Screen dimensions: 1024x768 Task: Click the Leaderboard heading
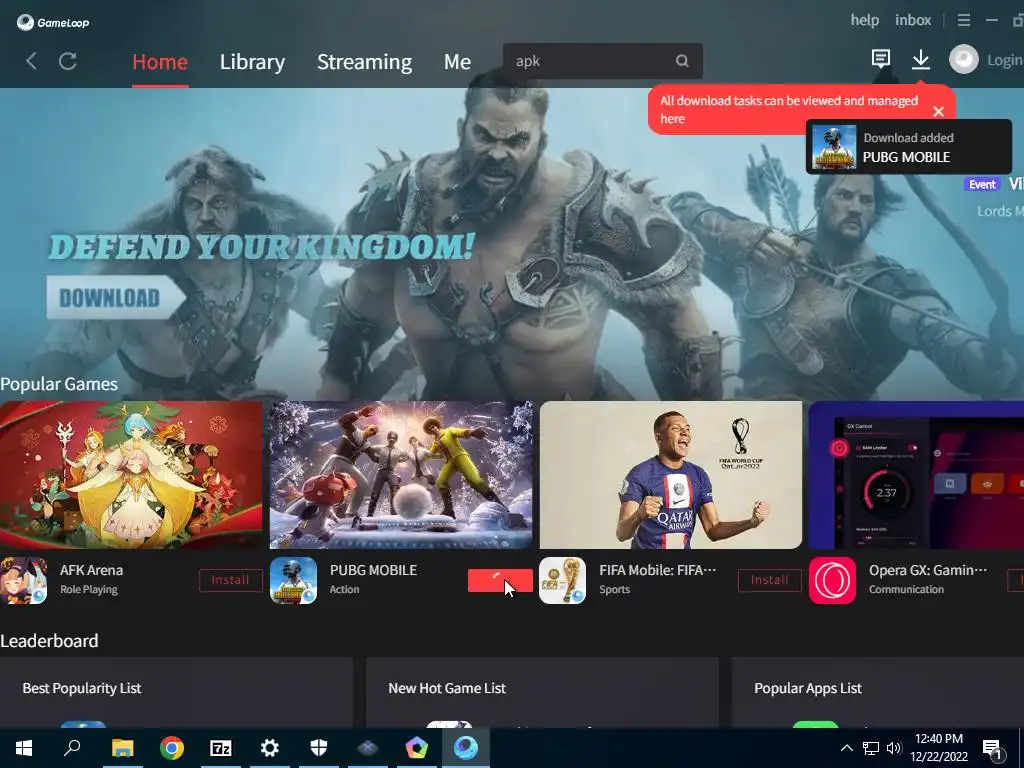49,641
